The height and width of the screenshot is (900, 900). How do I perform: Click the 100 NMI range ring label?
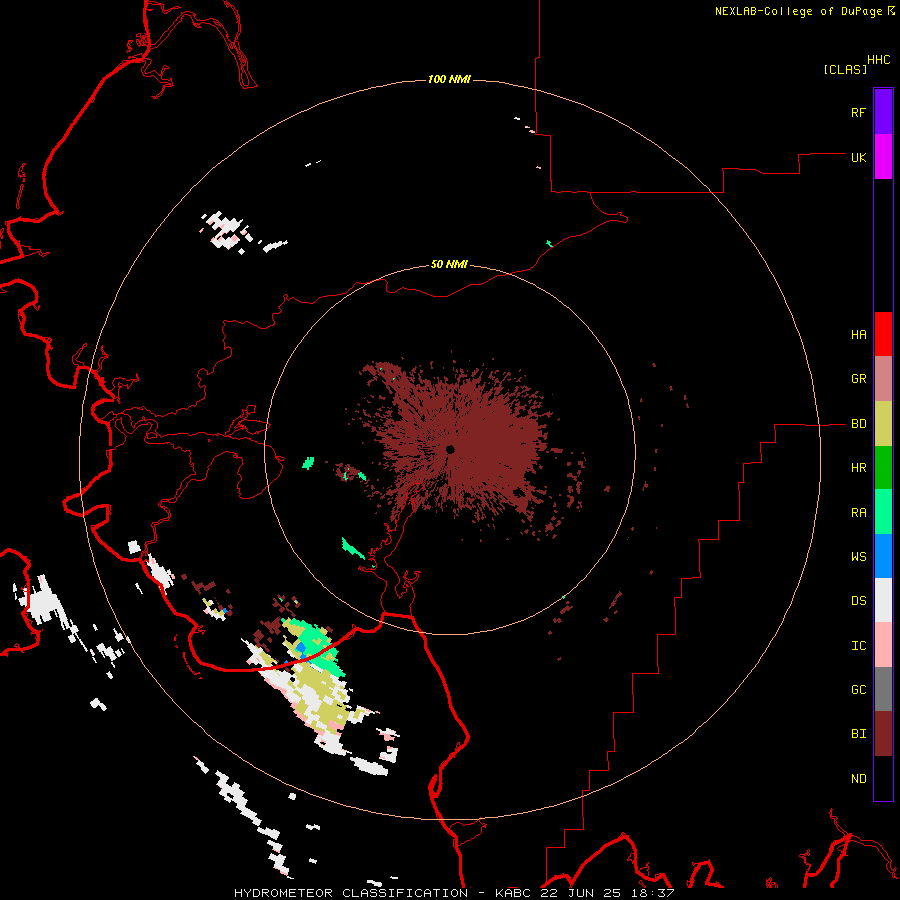449,79
